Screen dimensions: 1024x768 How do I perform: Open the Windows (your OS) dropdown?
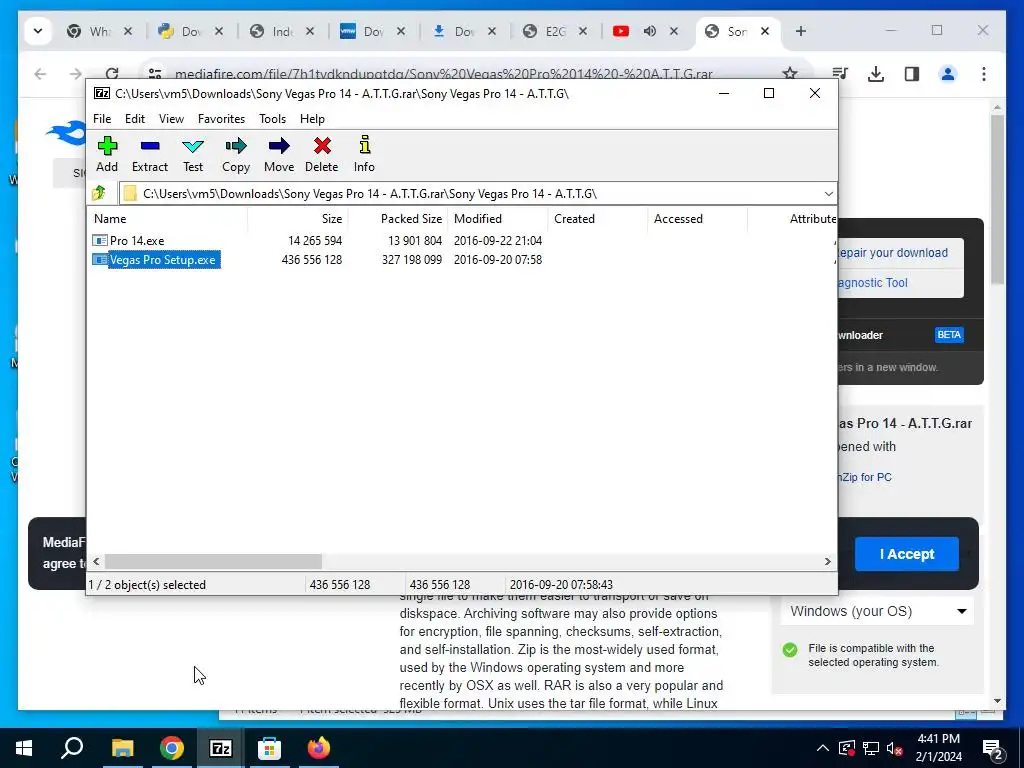(877, 611)
